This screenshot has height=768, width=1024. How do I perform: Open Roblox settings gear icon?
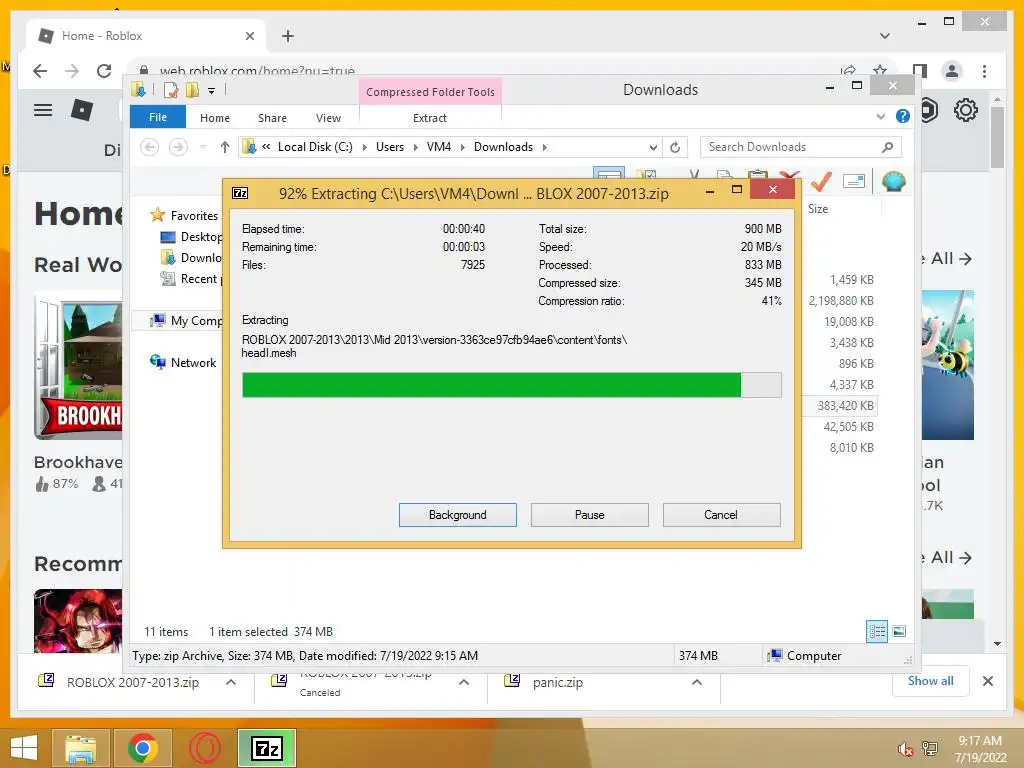[x=965, y=110]
